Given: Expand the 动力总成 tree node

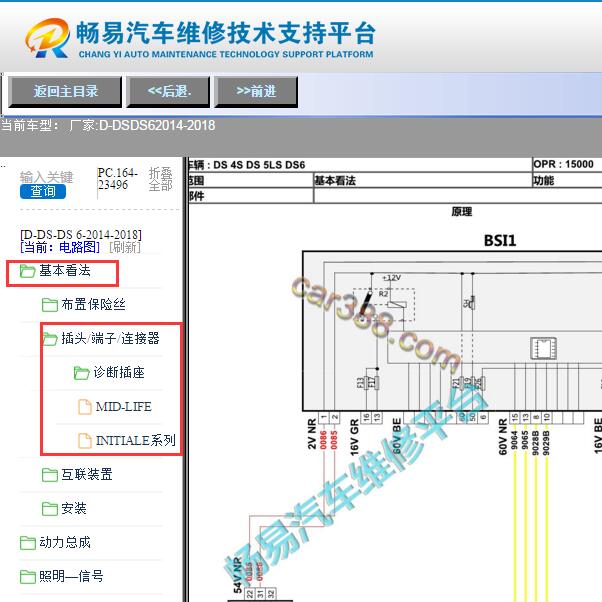Looking at the screenshot, I should point(65,542).
